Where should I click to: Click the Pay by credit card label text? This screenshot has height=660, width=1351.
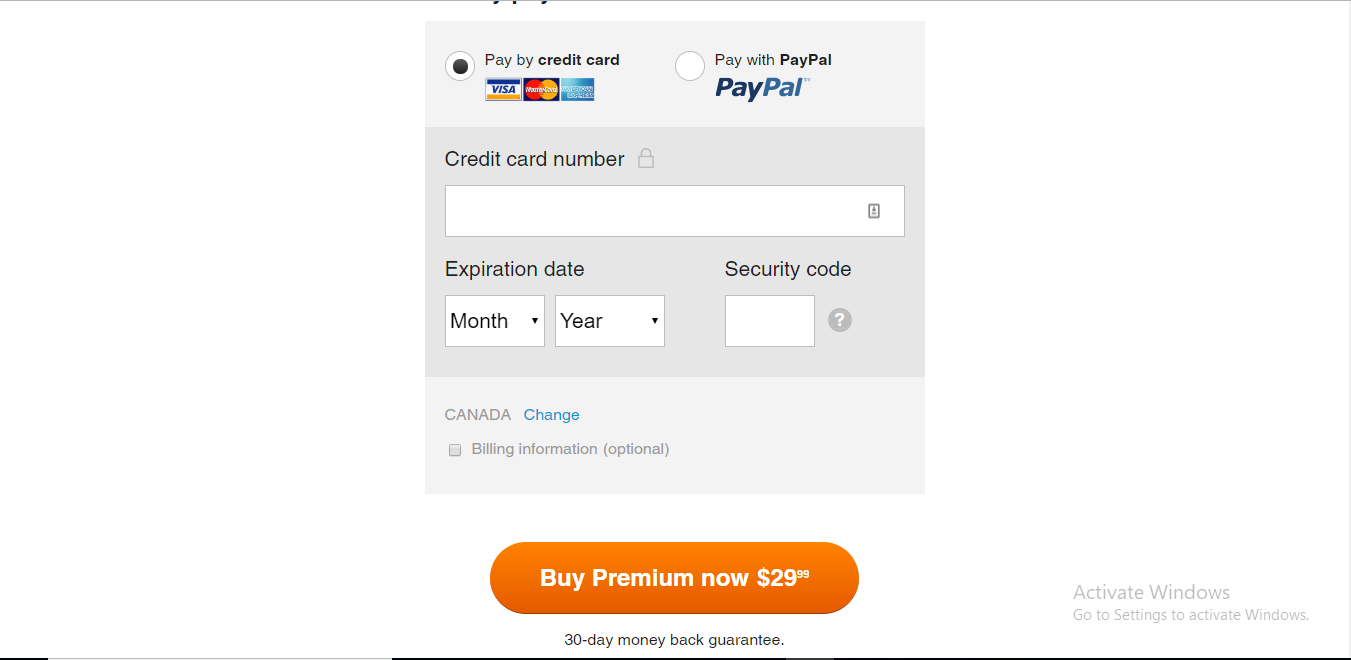pos(552,60)
